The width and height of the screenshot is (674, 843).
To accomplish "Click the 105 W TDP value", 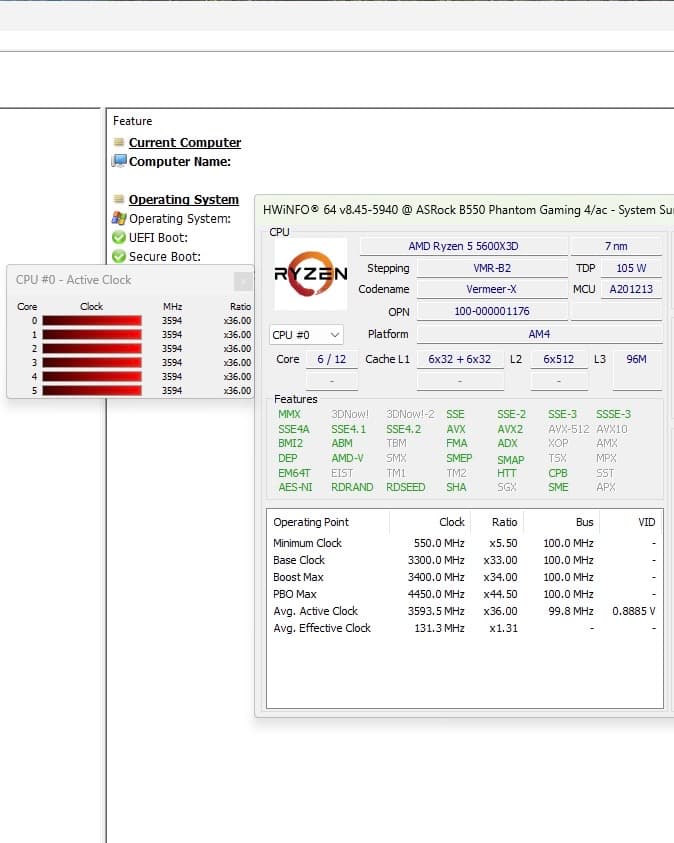I will pos(631,268).
